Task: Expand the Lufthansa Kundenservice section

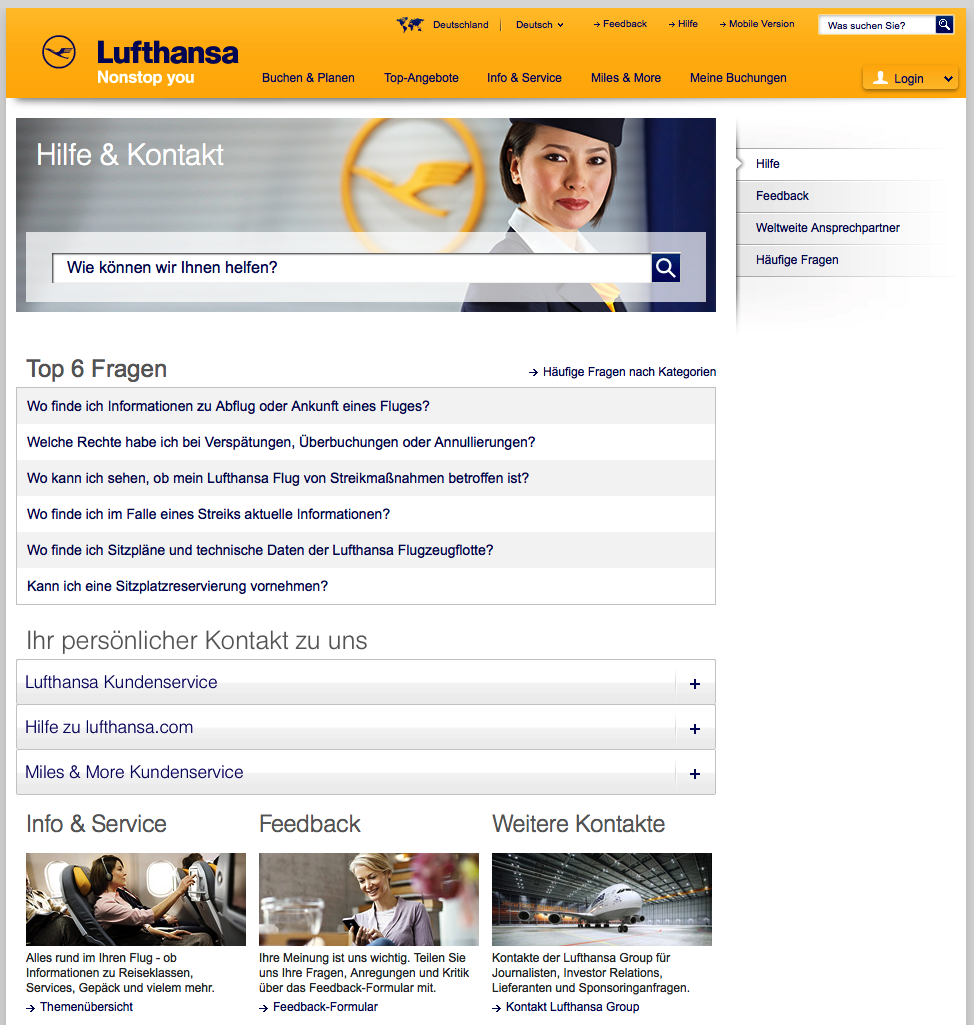Action: pos(121,682)
